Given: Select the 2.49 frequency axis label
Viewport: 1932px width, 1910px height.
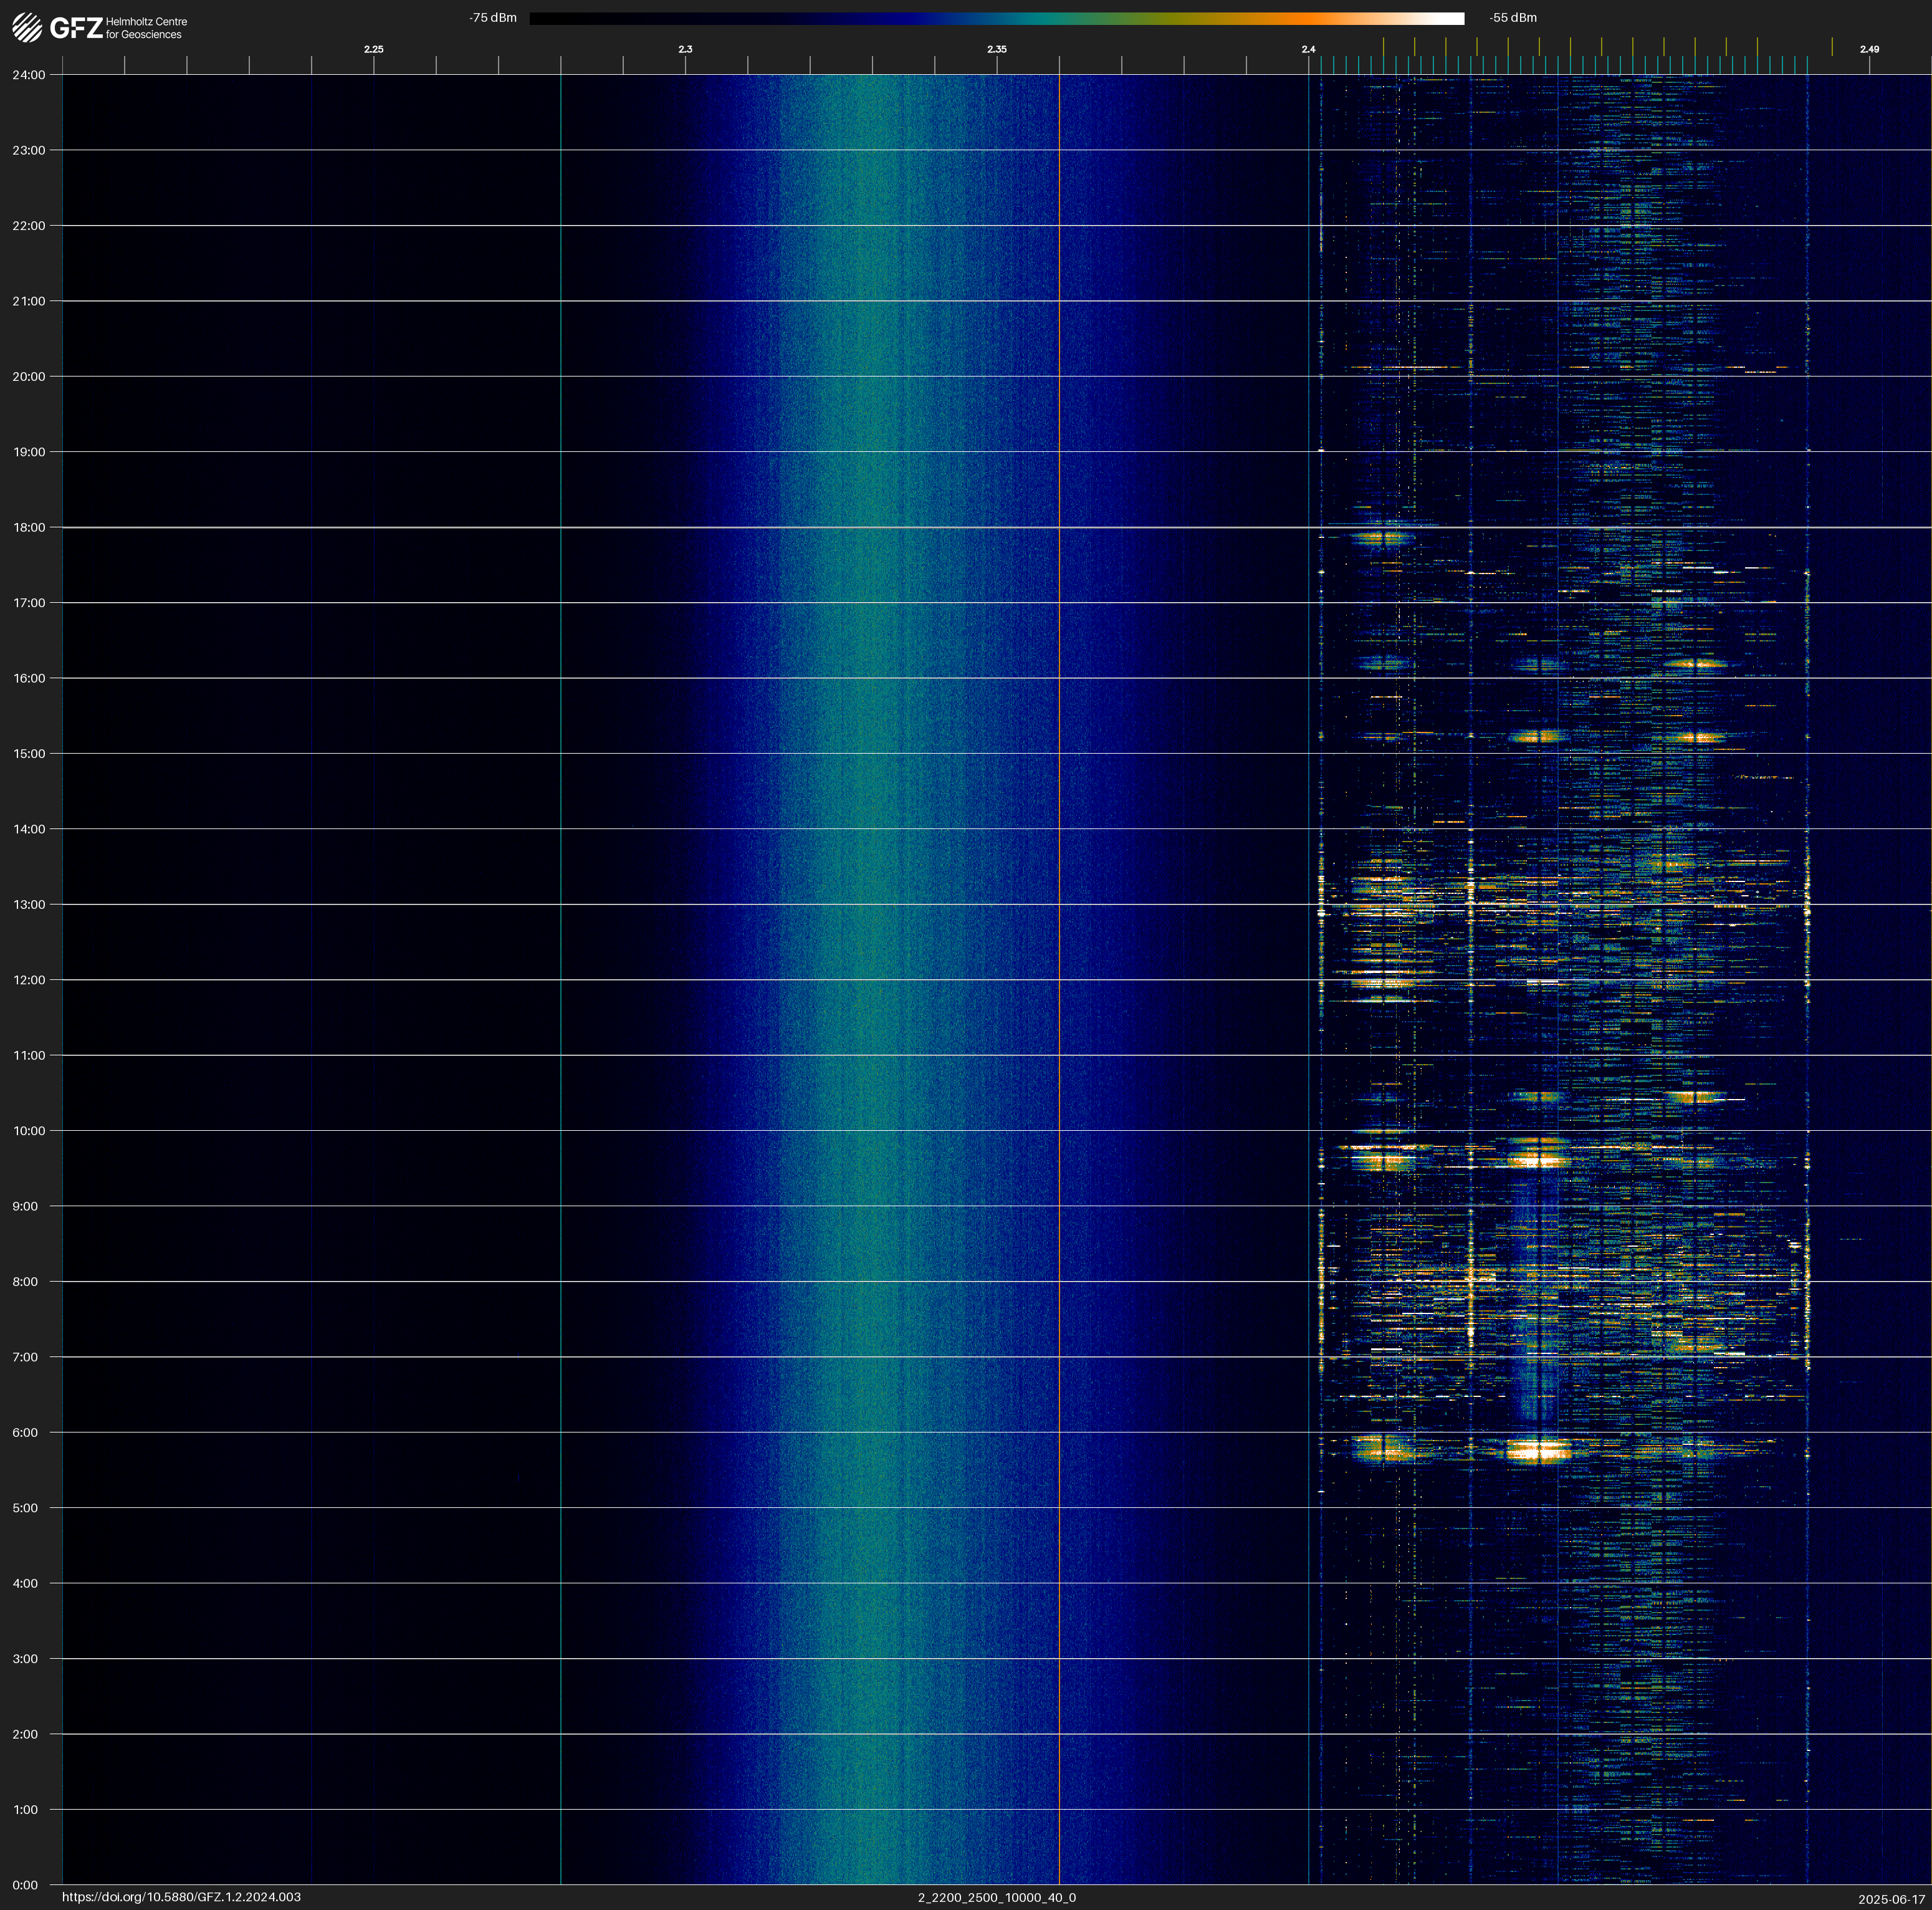Looking at the screenshot, I should click(1868, 49).
